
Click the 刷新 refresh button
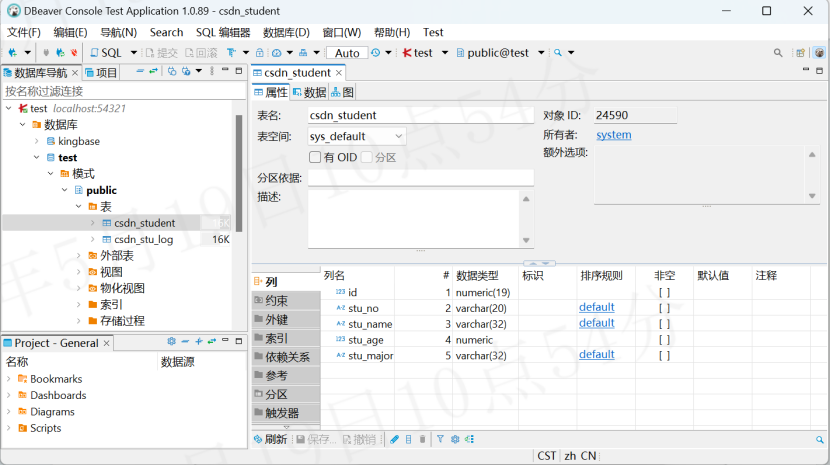tap(270, 439)
